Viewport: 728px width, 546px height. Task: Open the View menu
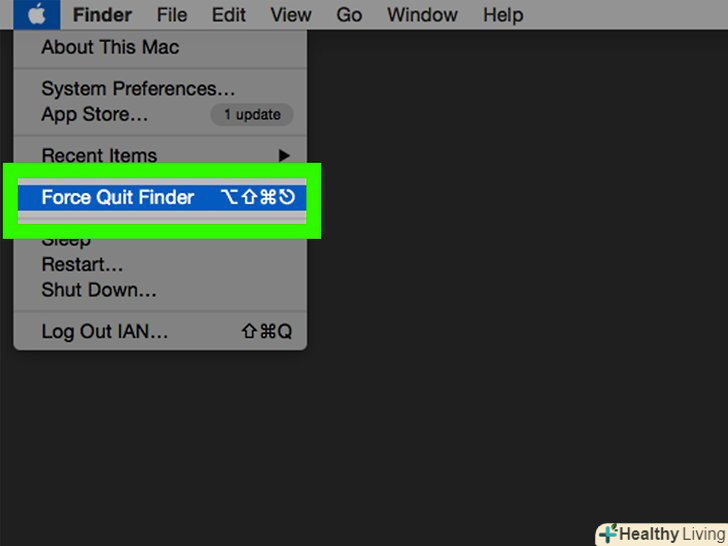[291, 15]
